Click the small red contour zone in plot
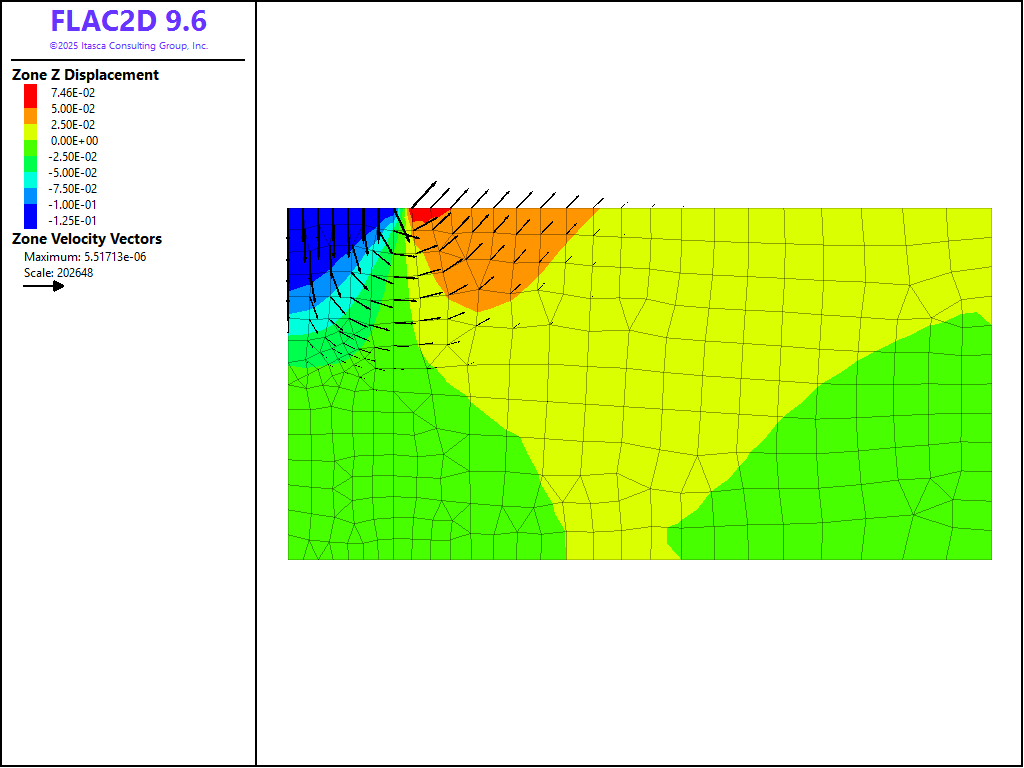Image resolution: width=1024 pixels, height=768 pixels. [x=428, y=214]
